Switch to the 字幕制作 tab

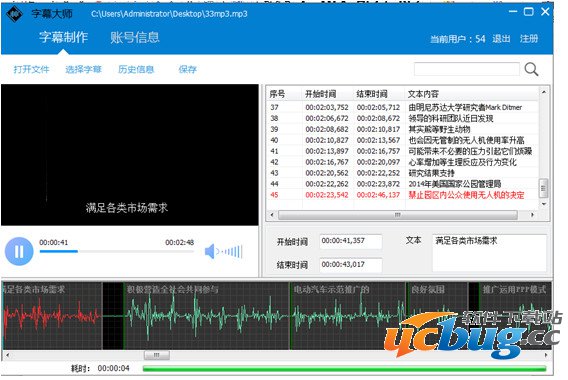pos(63,37)
